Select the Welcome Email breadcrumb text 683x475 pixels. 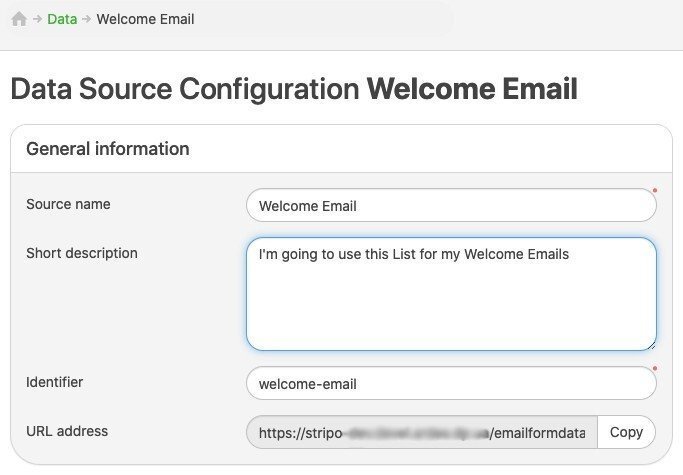(145, 19)
